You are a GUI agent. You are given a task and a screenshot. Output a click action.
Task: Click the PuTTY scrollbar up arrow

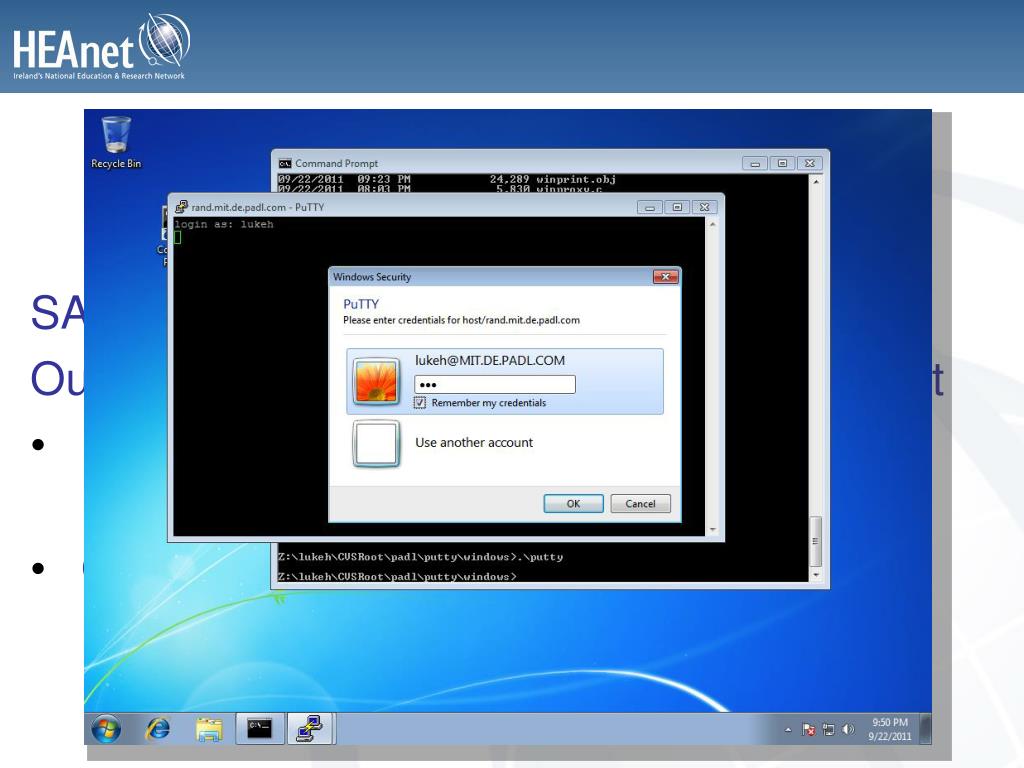712,225
